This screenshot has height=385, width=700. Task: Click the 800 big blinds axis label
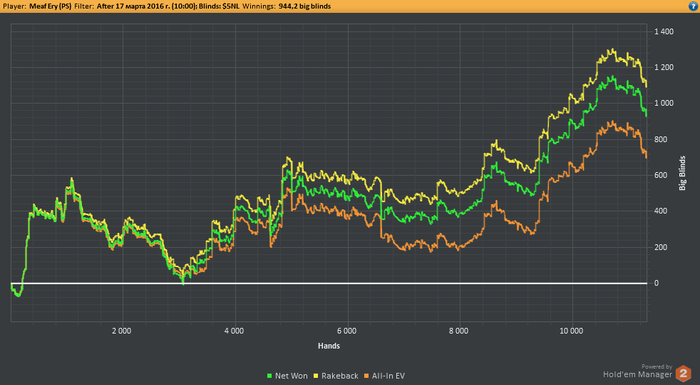pyautogui.click(x=661, y=139)
